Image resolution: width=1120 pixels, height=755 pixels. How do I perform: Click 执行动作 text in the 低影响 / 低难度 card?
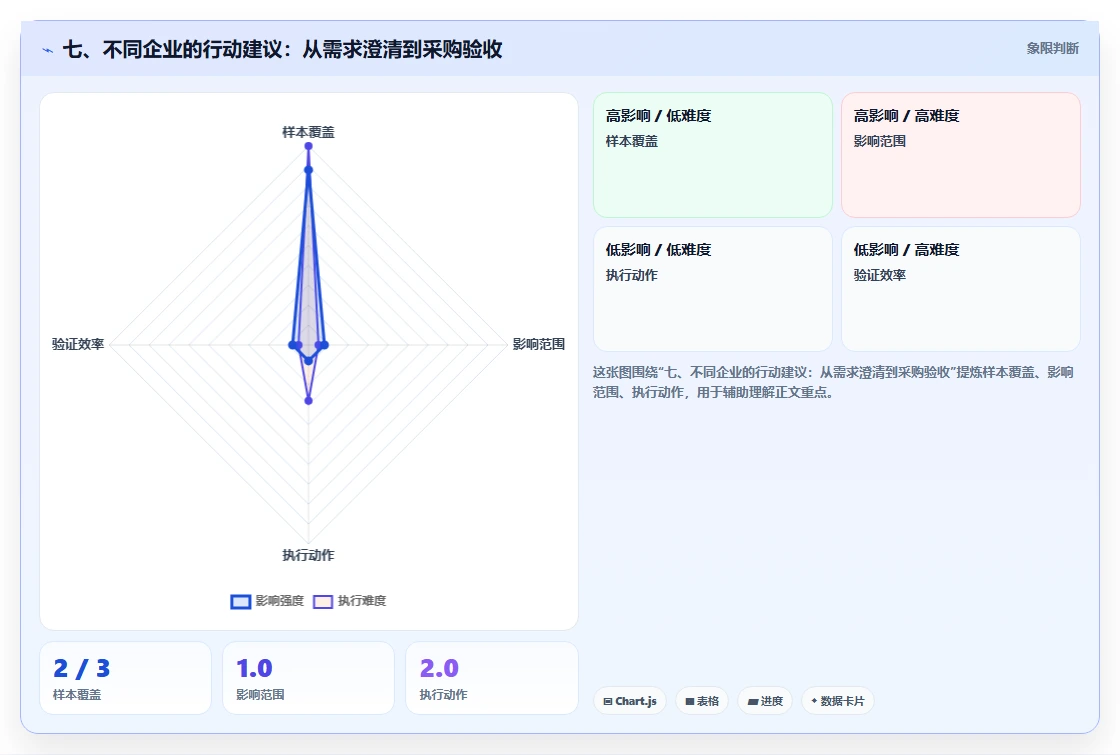pos(632,275)
